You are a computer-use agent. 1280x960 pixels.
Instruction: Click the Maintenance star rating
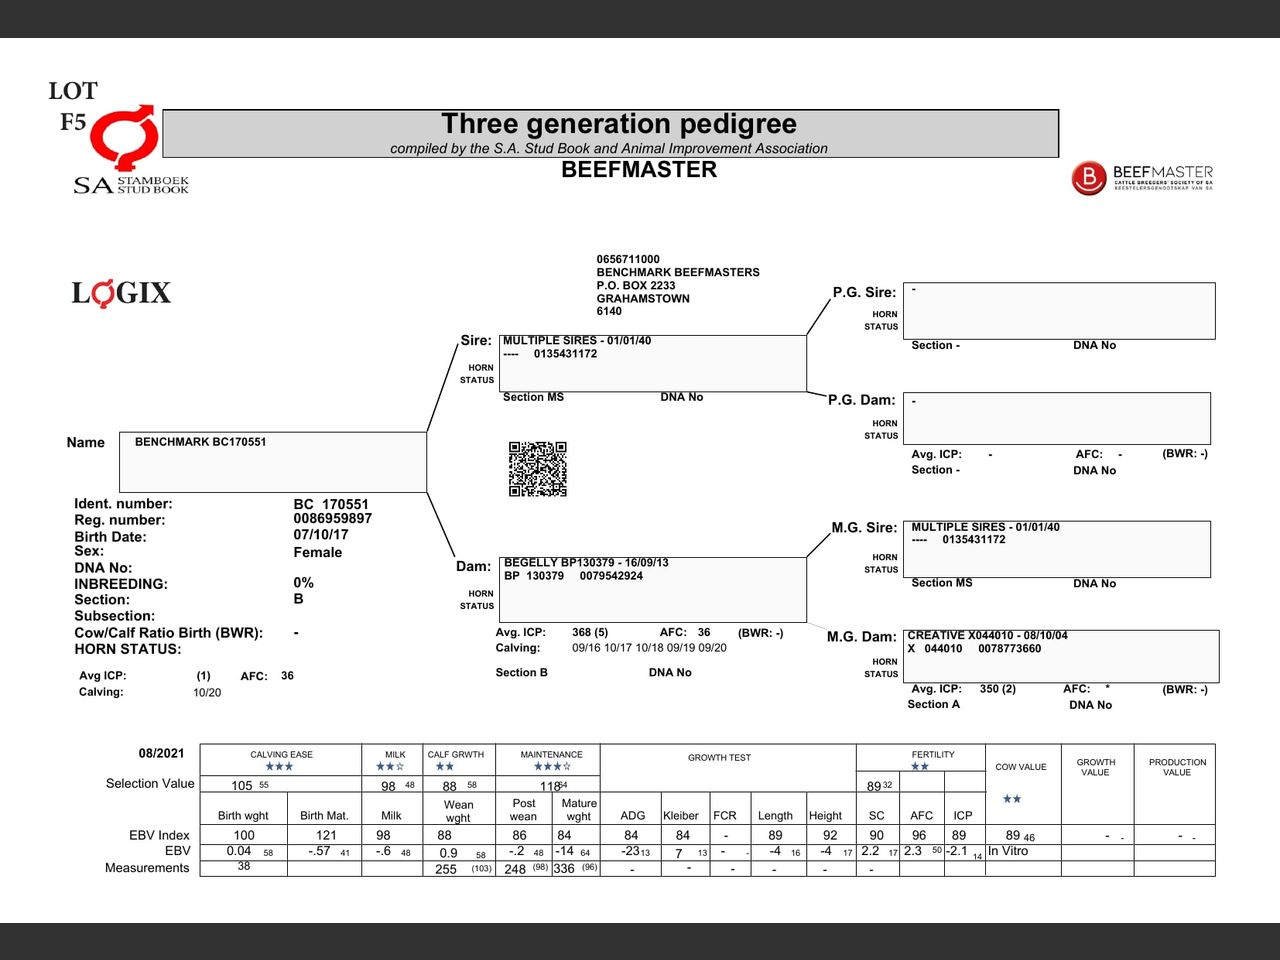(x=552, y=767)
